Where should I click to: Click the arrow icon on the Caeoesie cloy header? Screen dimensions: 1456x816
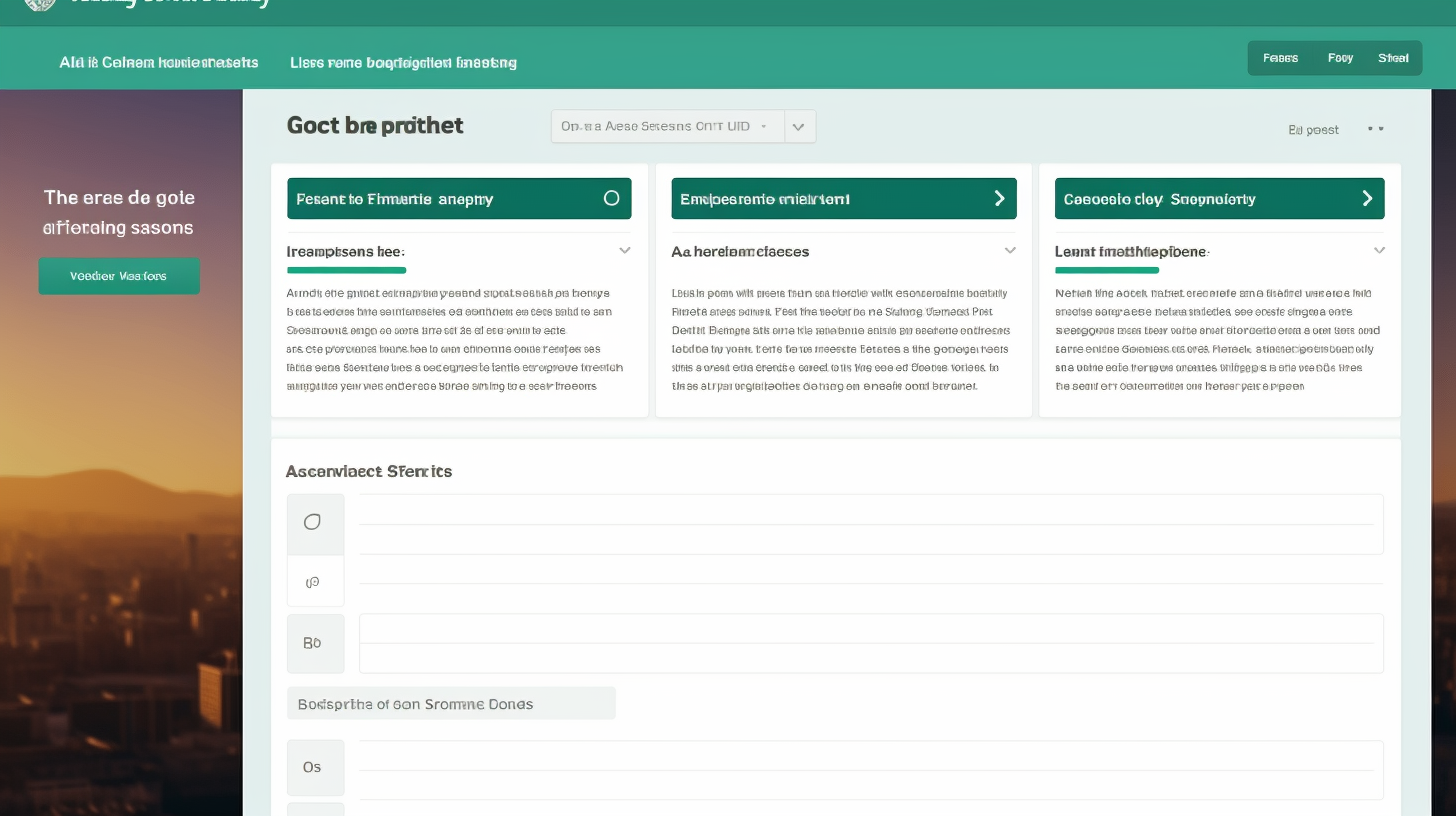[1367, 198]
